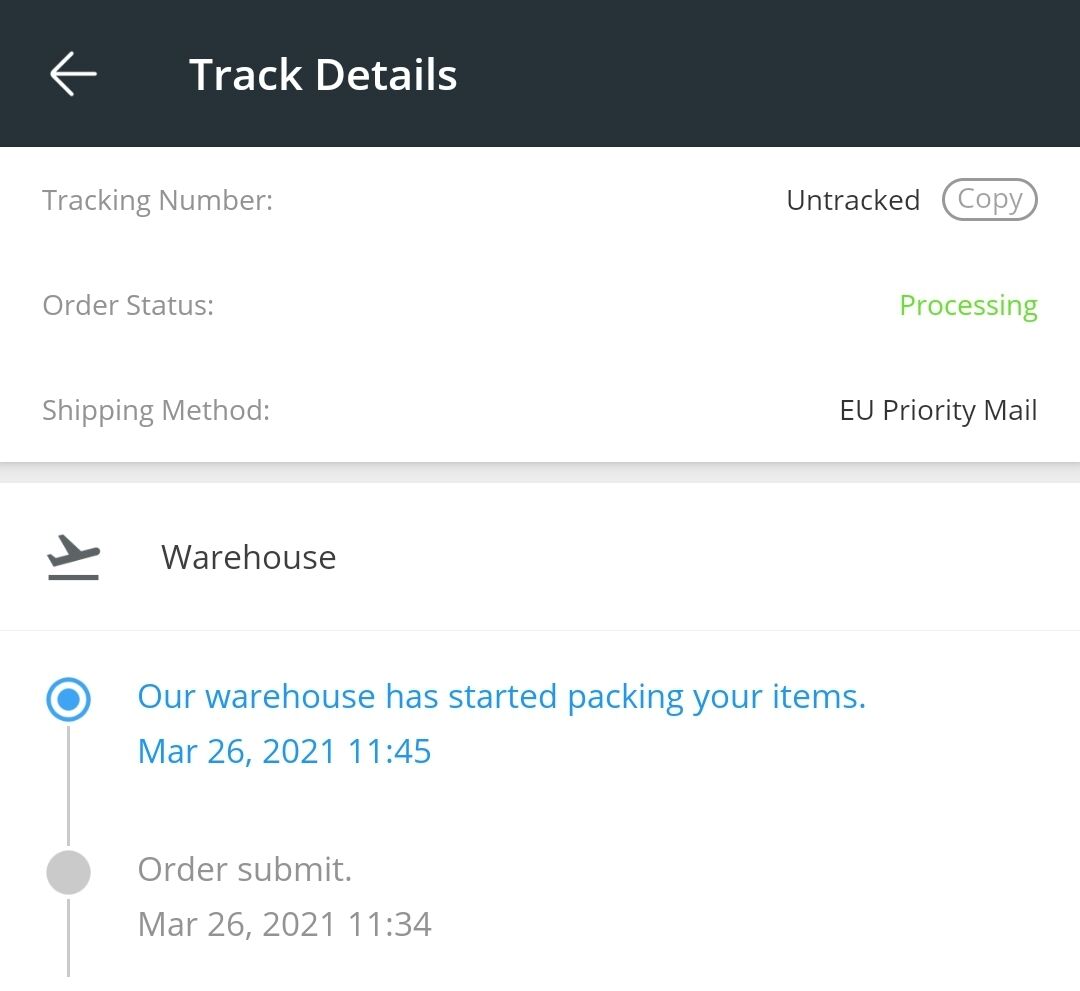
Task: Click the Shipping Method label
Action: click(x=156, y=411)
